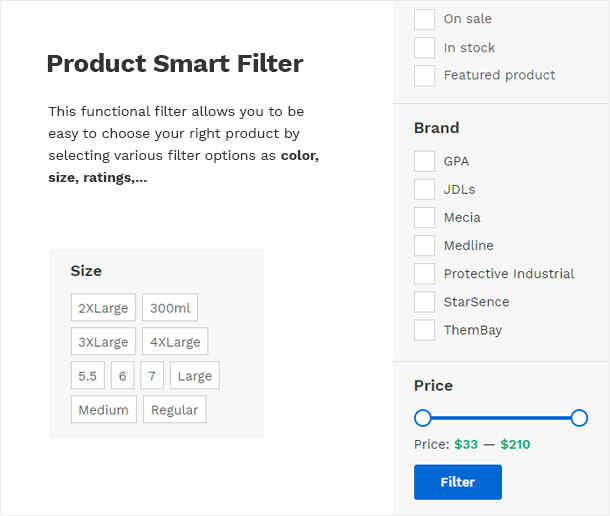Enable the In stock filter
This screenshot has height=516, width=610.
pyautogui.click(x=424, y=47)
